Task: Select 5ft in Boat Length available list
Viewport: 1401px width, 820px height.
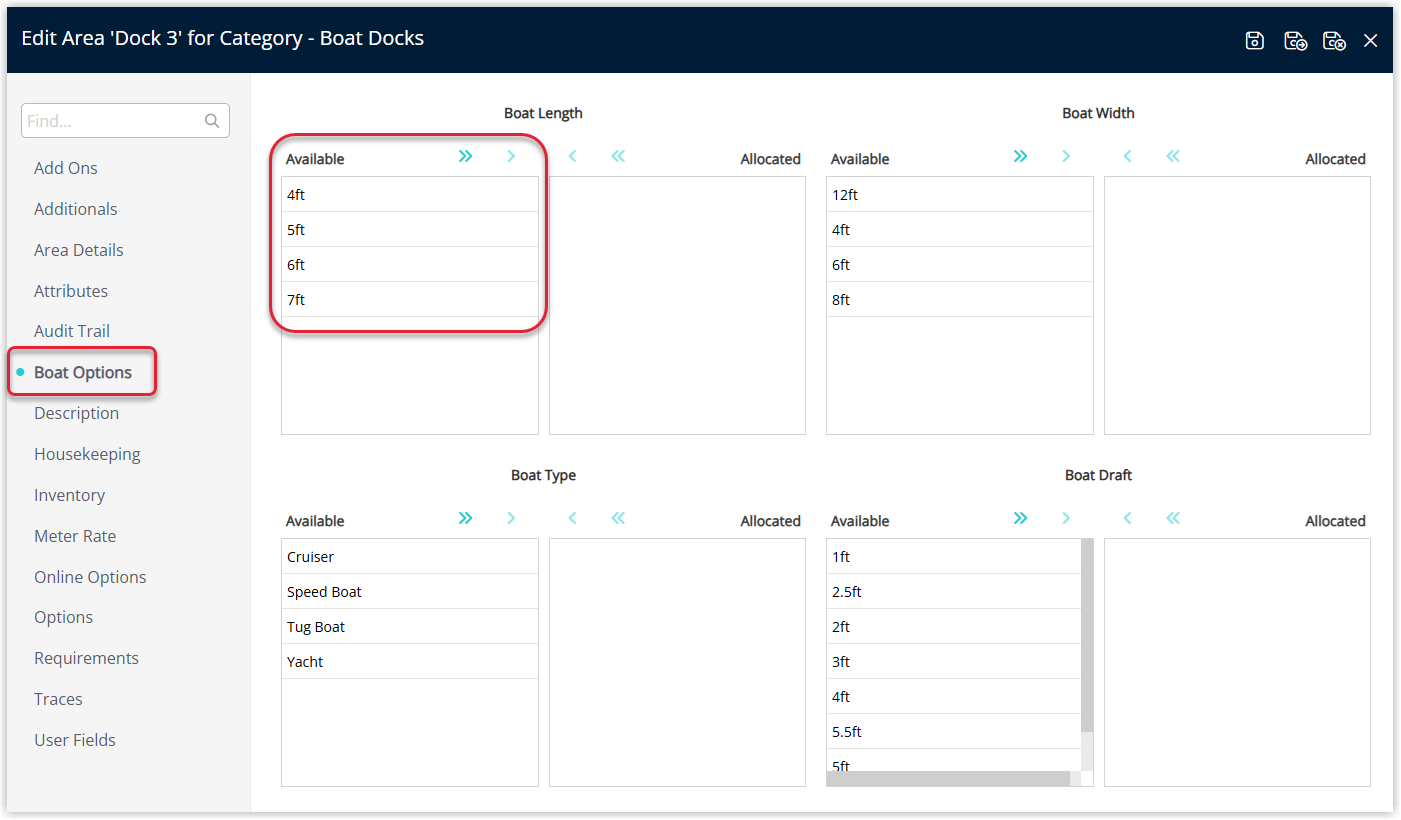Action: point(410,230)
